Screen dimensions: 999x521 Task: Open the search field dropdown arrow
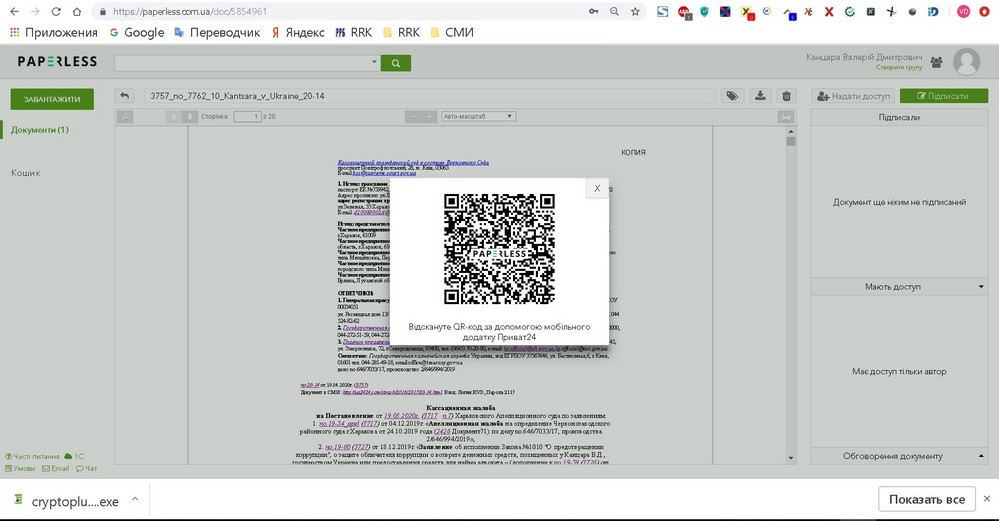click(374, 62)
